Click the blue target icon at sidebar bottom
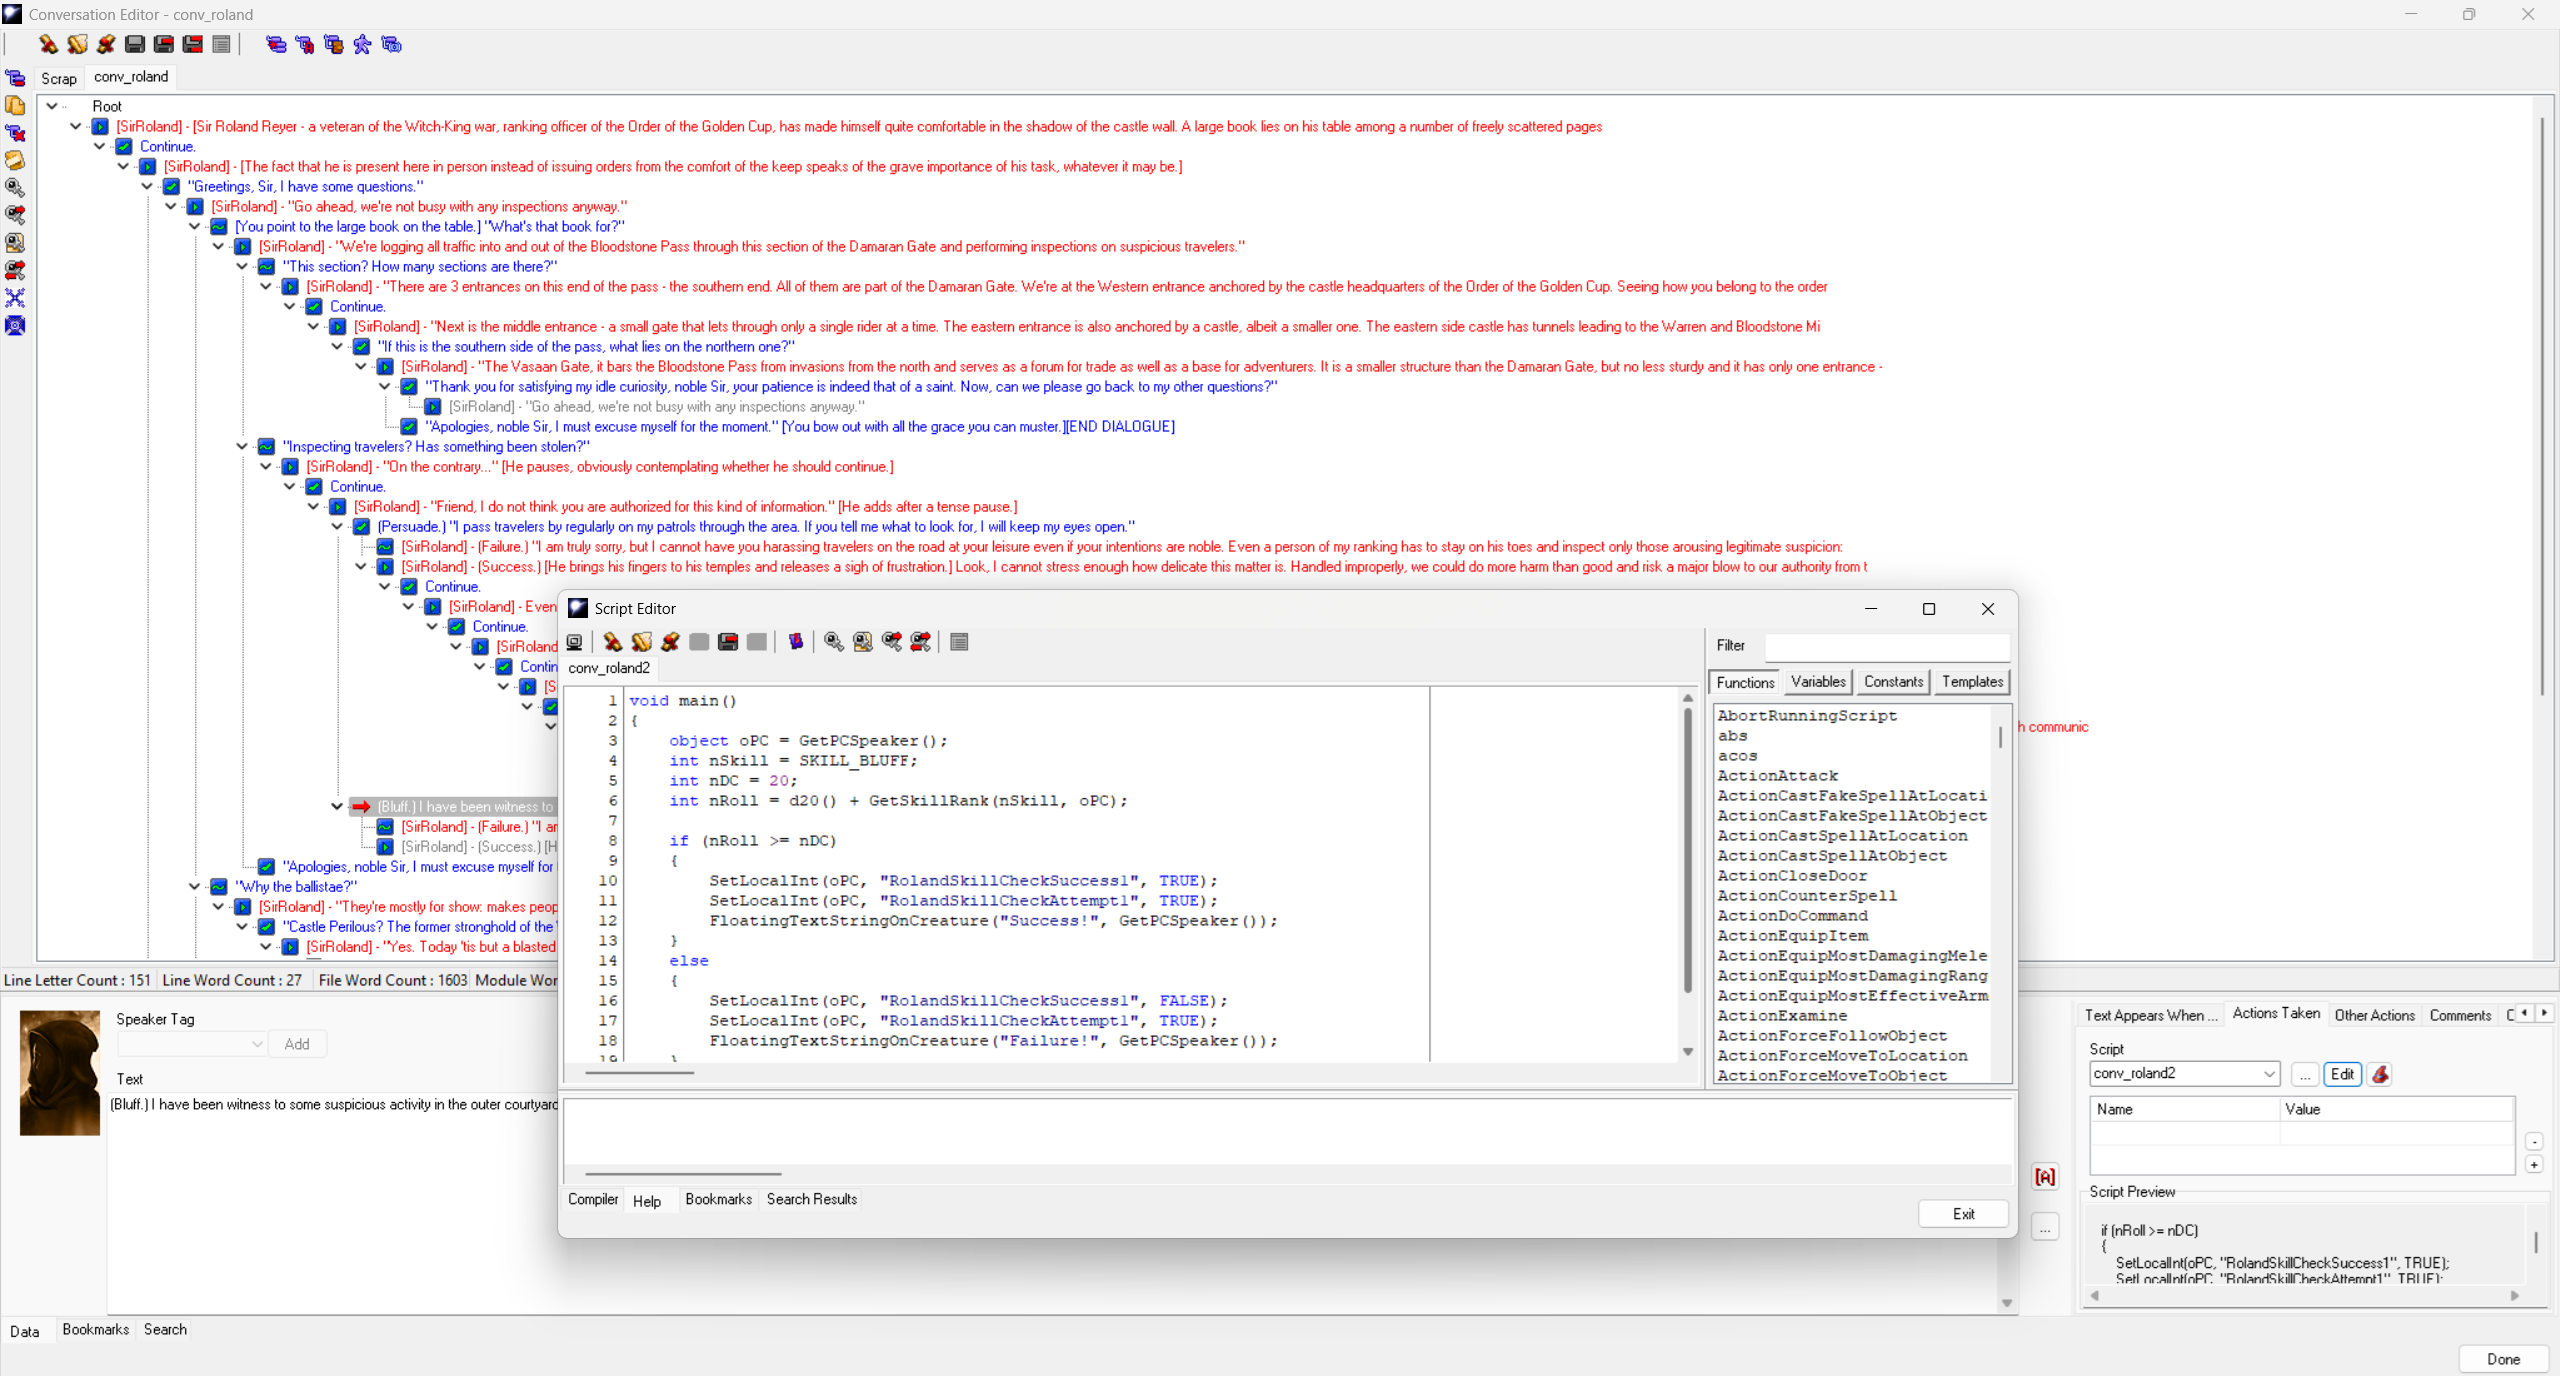The height and width of the screenshot is (1376, 2560). [15, 325]
